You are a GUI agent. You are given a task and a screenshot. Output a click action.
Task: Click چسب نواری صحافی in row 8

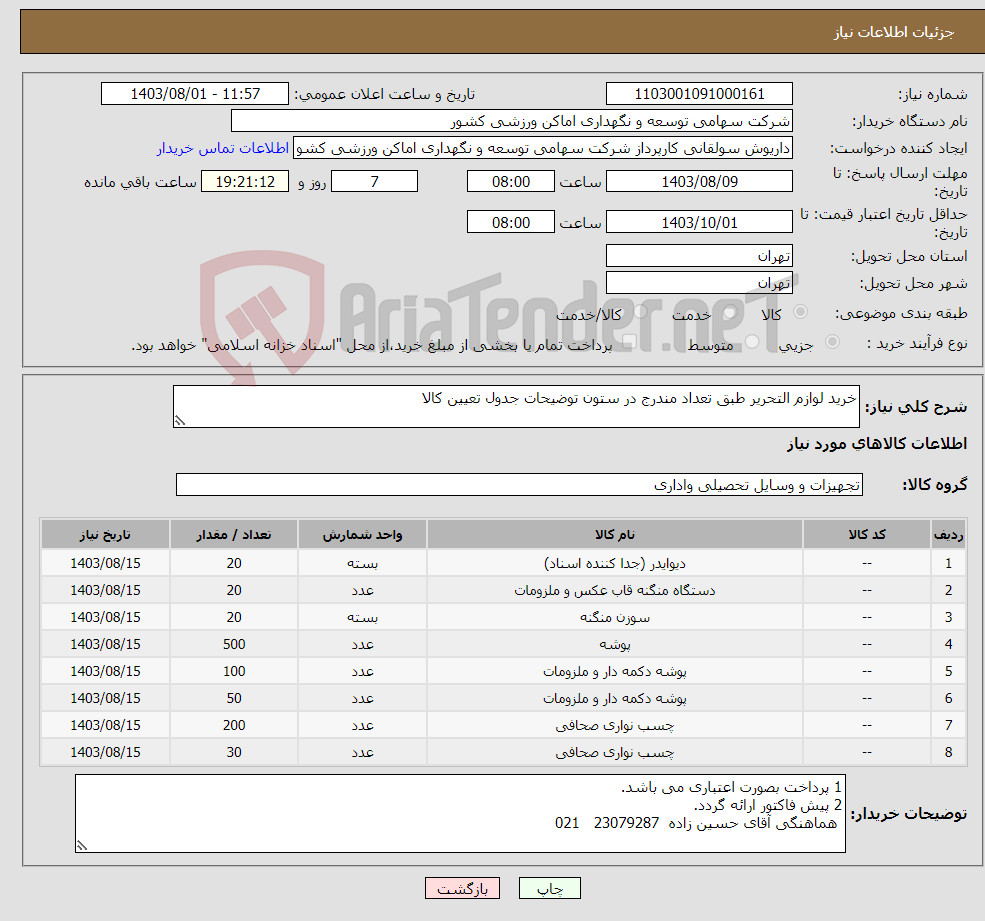pos(614,753)
